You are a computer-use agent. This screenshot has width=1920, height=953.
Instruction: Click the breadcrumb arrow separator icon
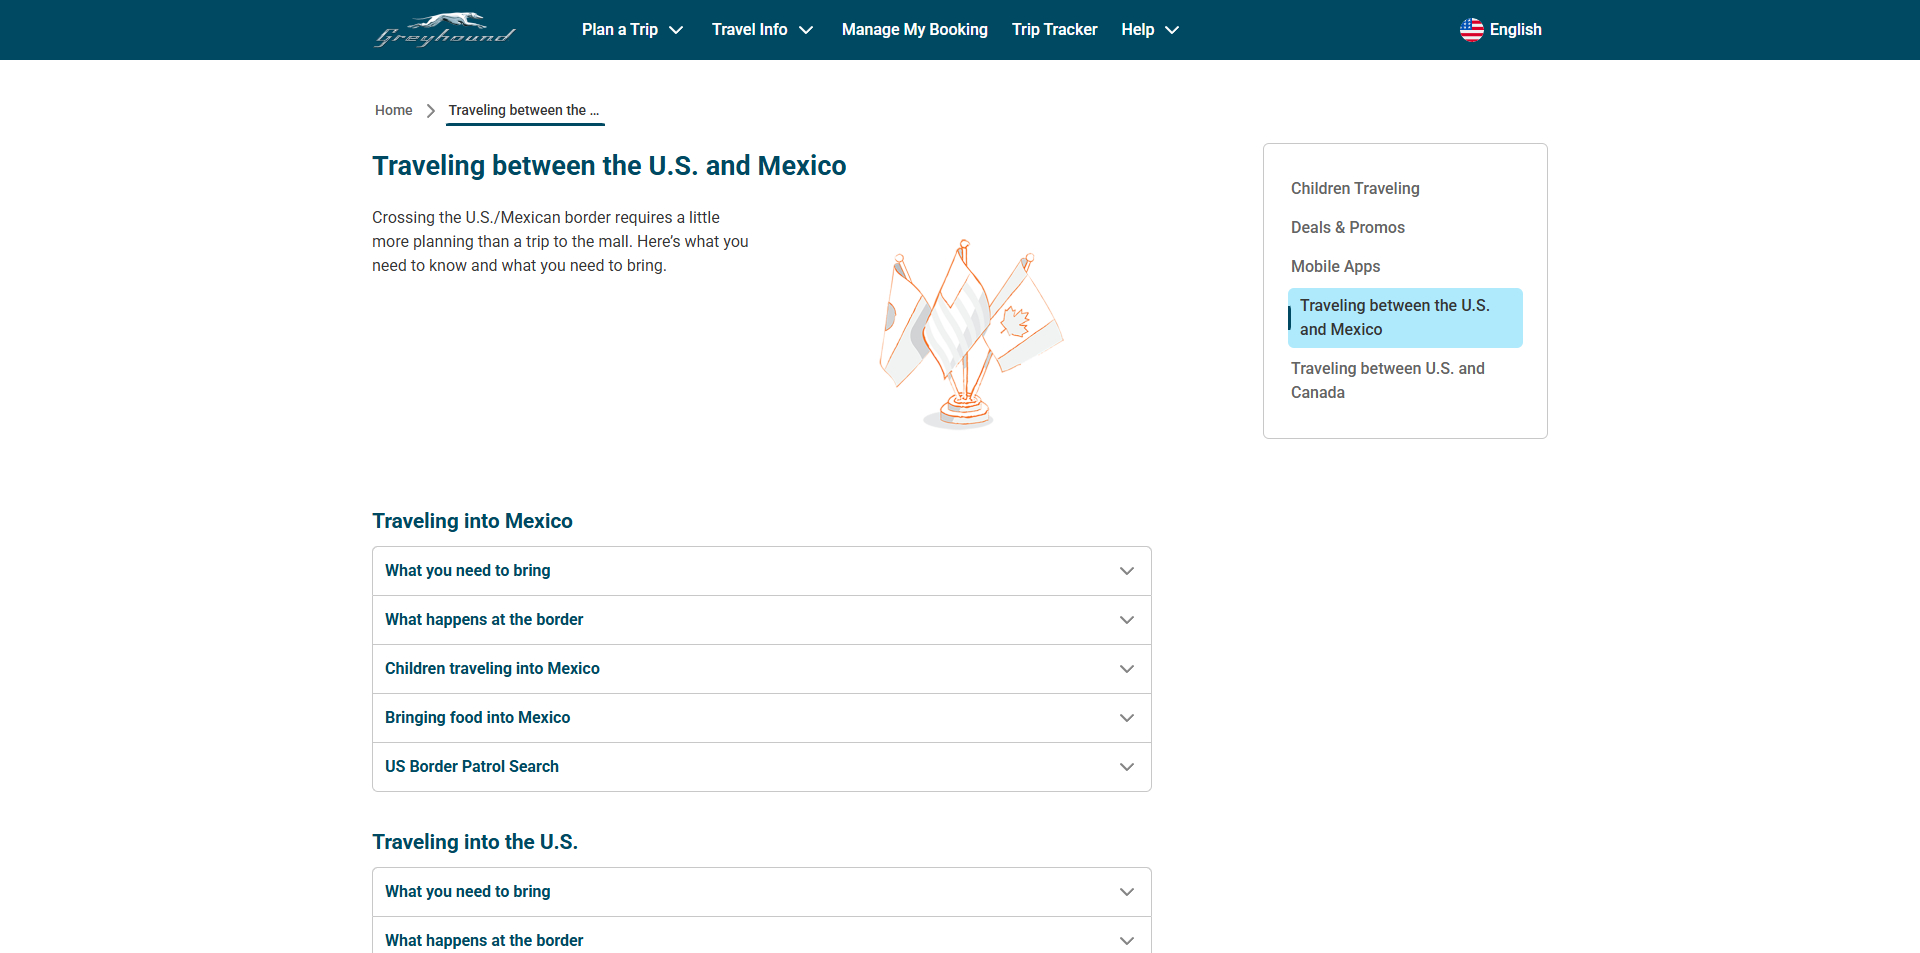(x=430, y=111)
